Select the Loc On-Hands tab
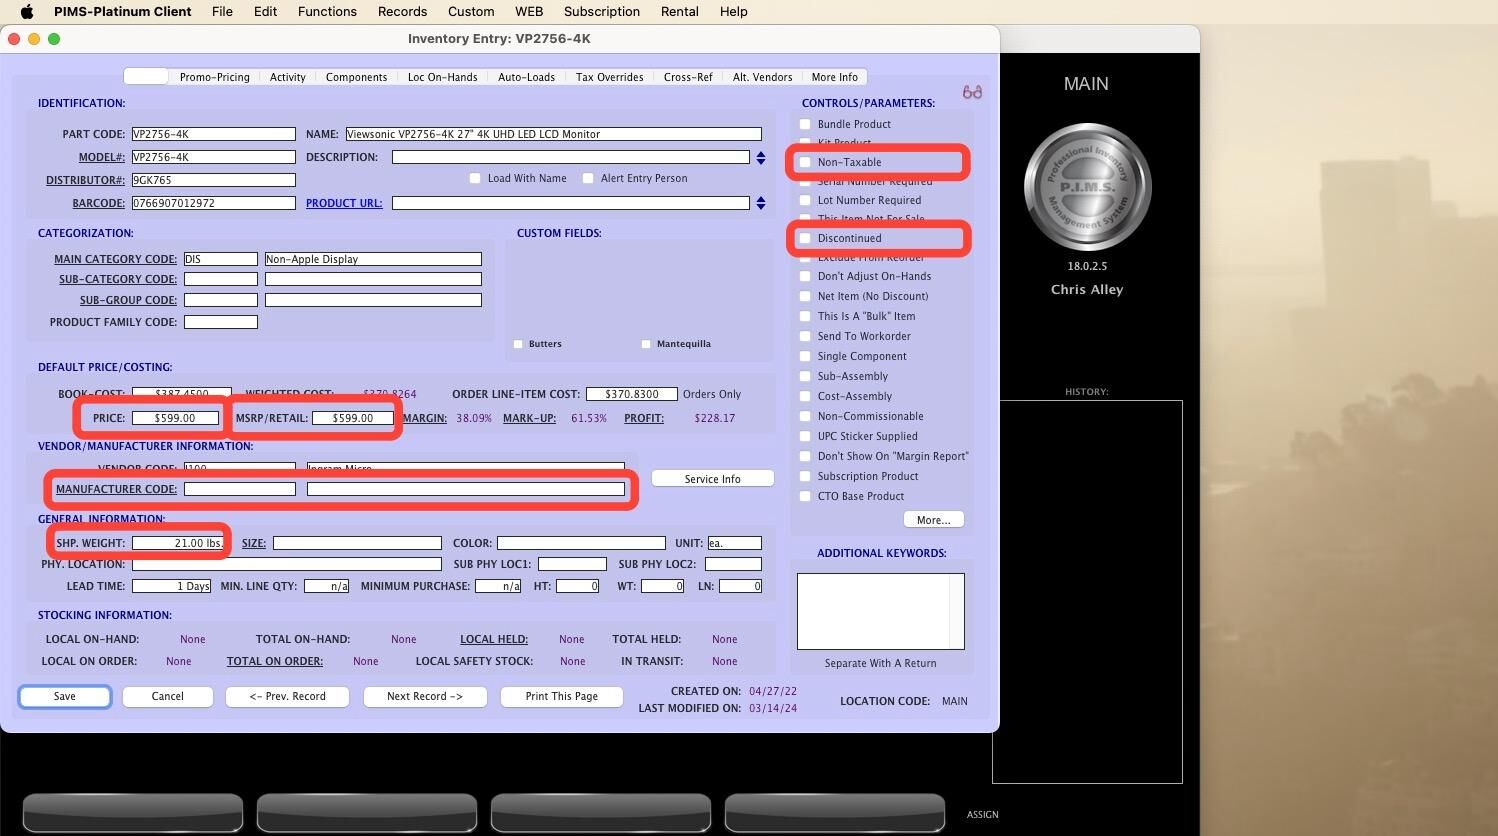The height and width of the screenshot is (836, 1498). pyautogui.click(x=442, y=77)
